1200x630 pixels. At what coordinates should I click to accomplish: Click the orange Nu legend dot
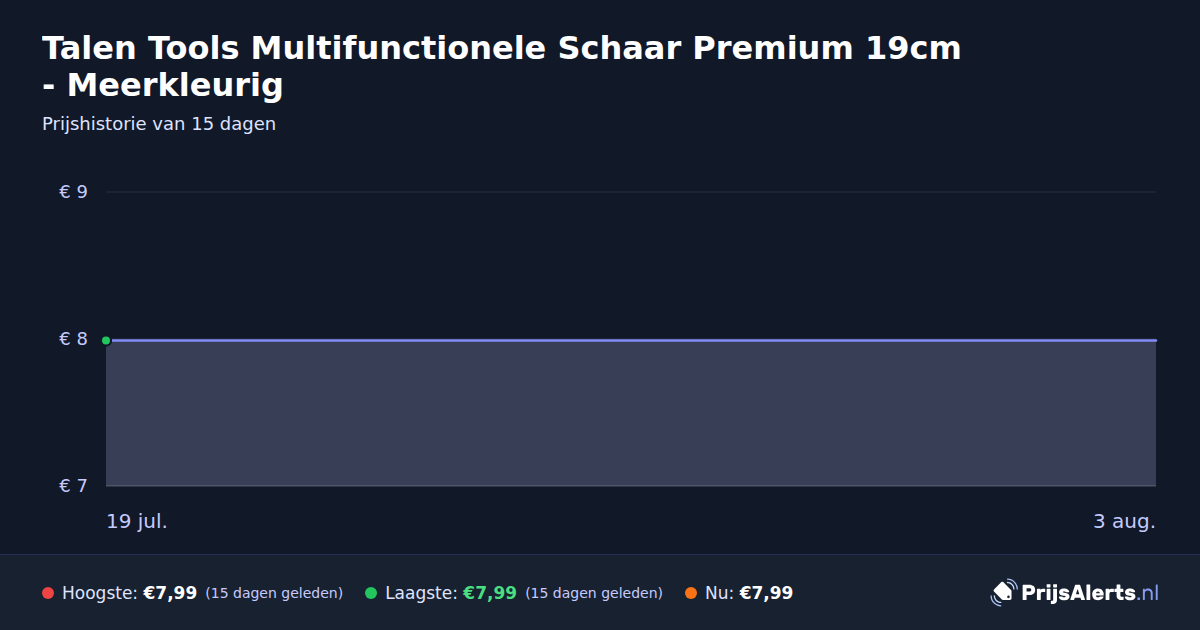point(691,593)
